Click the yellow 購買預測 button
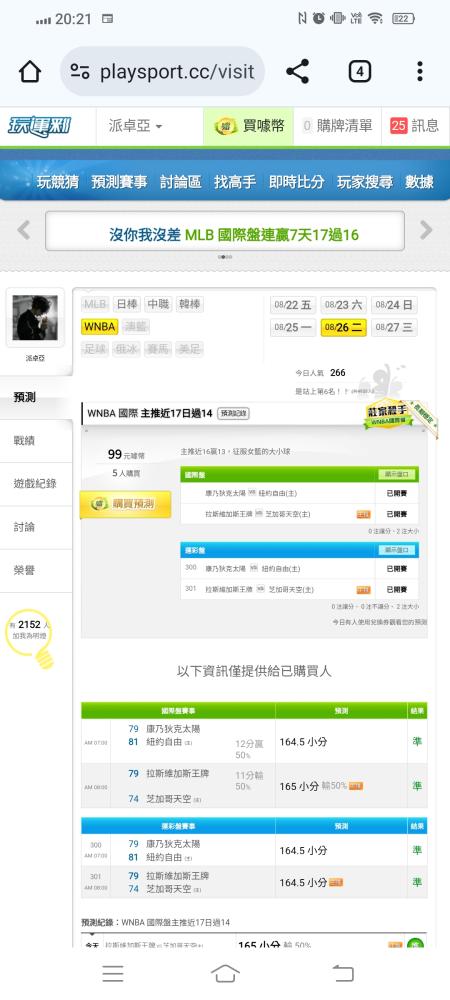This screenshot has height=1000, width=450. coord(126,504)
